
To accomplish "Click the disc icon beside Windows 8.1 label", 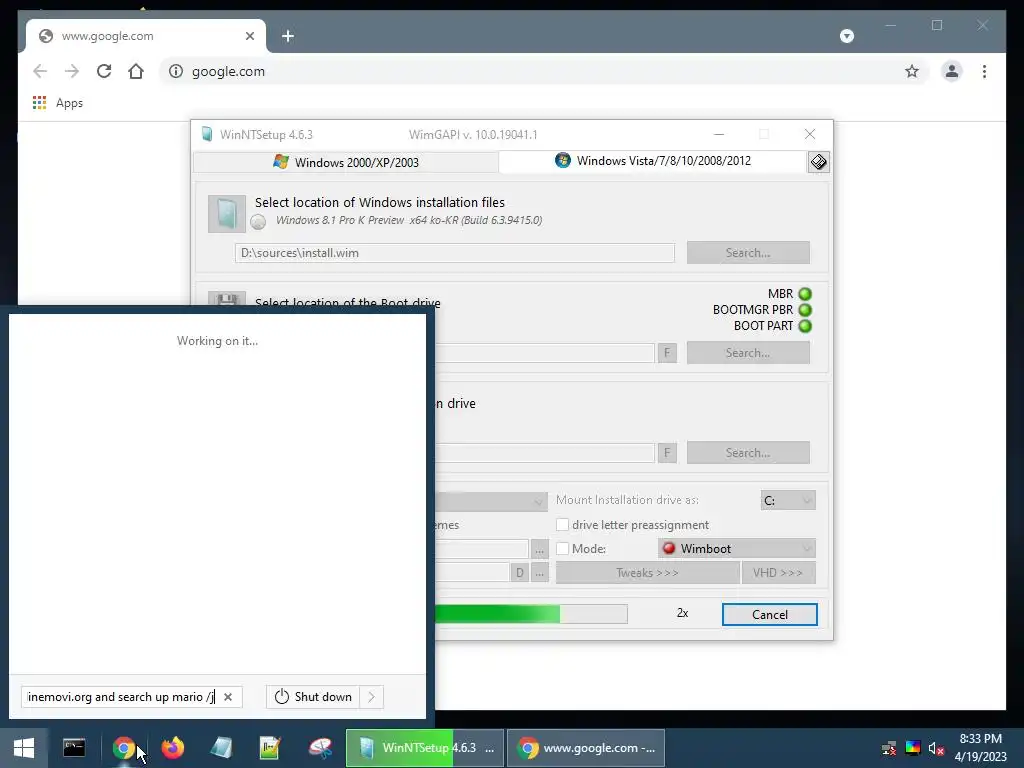I will point(258,222).
